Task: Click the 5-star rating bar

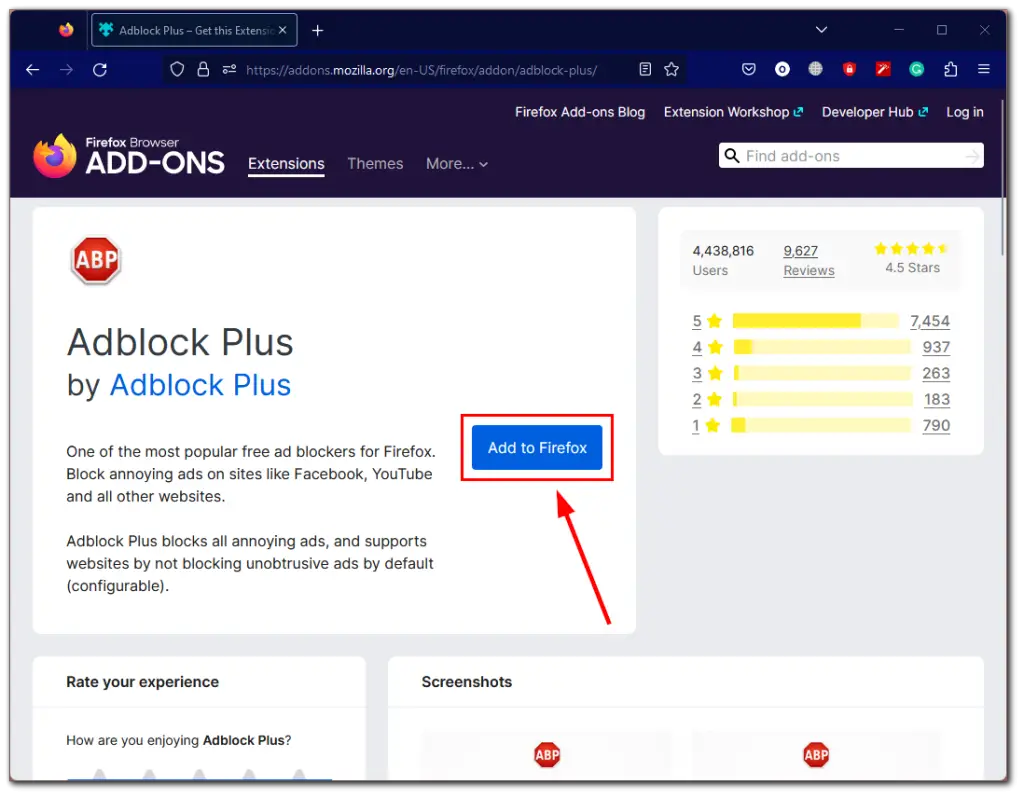Action: point(815,321)
